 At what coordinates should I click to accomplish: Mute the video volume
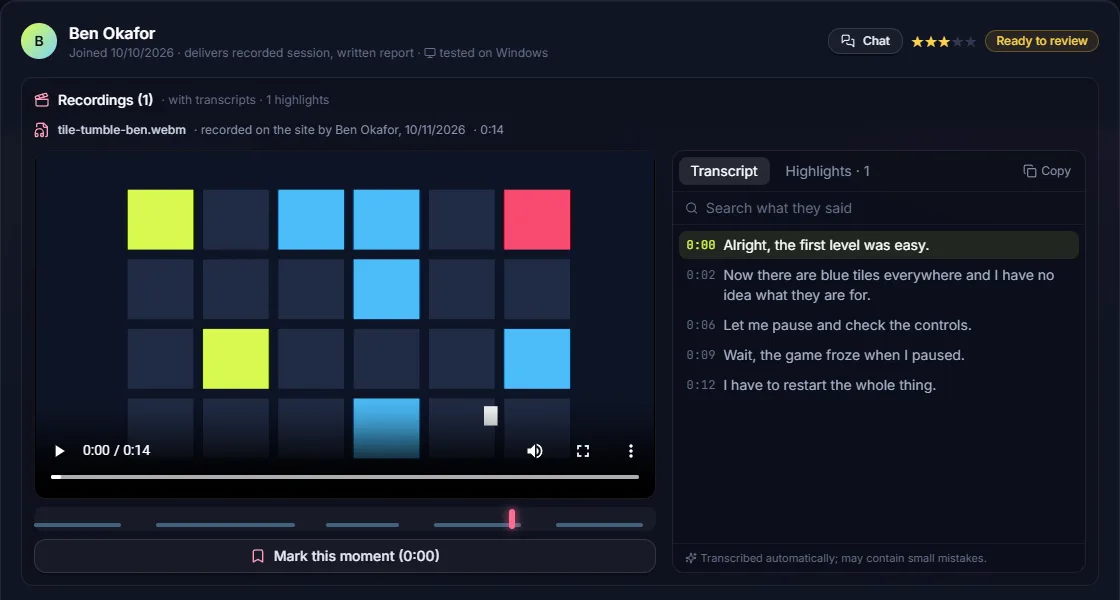(x=534, y=451)
